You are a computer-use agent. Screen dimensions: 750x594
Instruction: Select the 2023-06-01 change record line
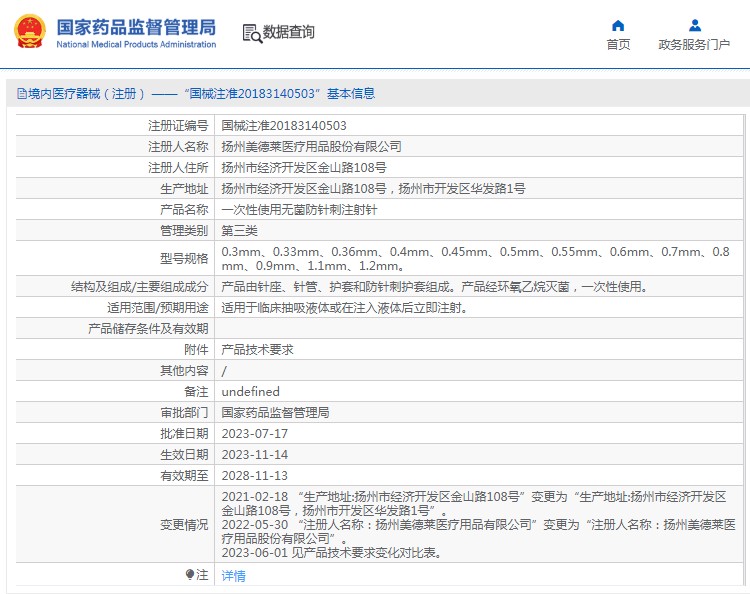[x=331, y=553]
